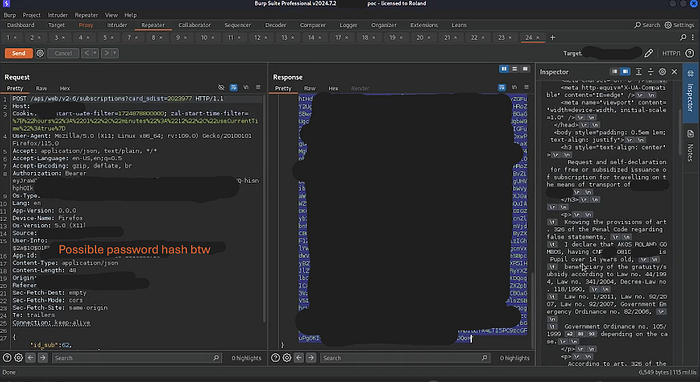Open the Burp menu
The width and height of the screenshot is (700, 382).
pyautogui.click(x=9, y=15)
